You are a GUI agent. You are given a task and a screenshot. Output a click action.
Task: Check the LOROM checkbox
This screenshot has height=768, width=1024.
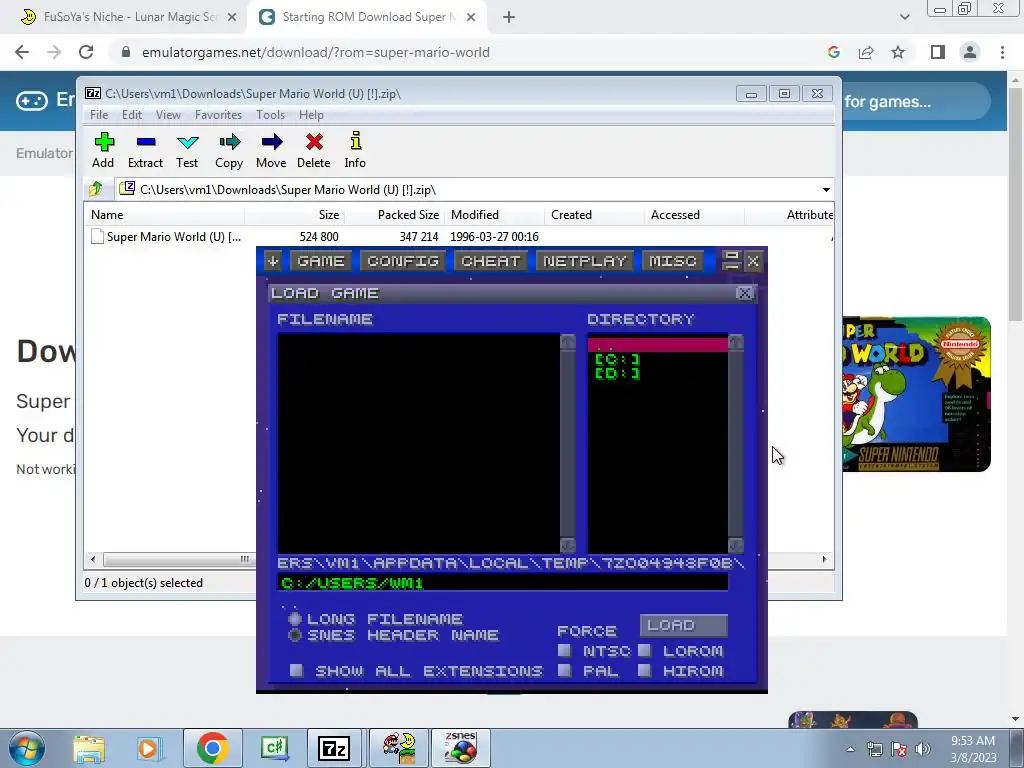click(x=645, y=650)
